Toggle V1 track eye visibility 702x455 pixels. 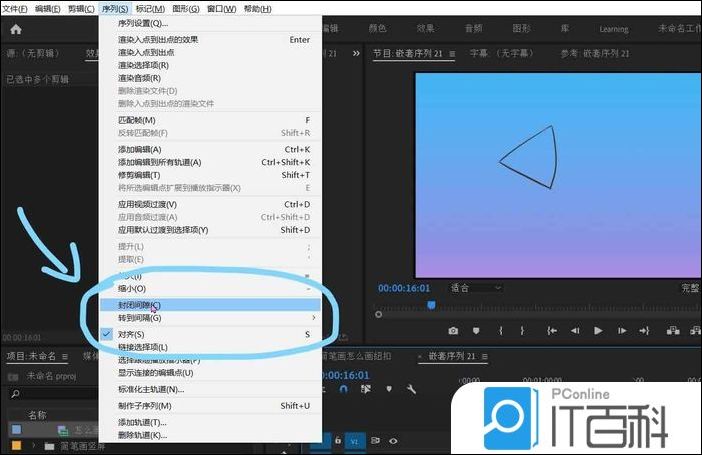392,440
